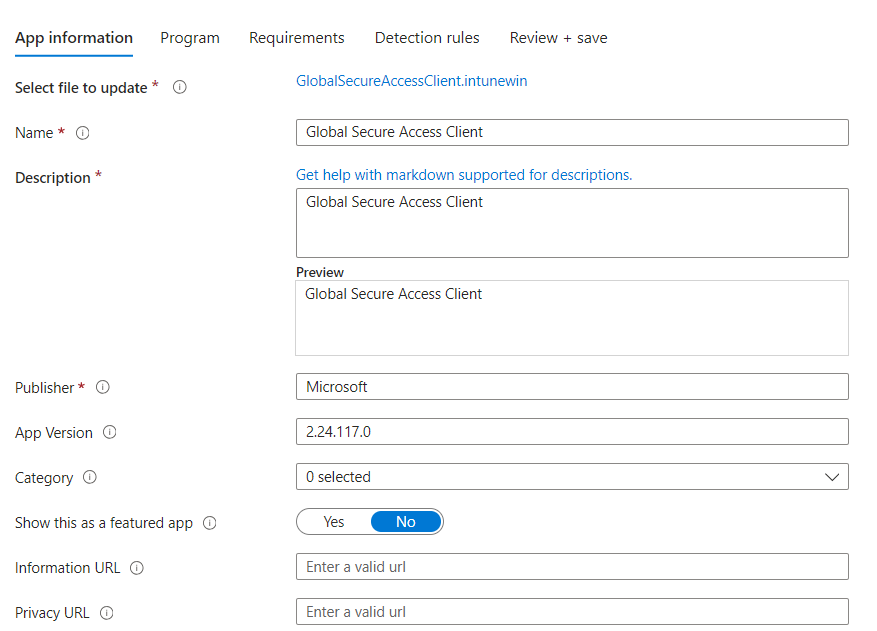This screenshot has height=631, width=877.
Task: Click the App Version info icon
Action: (x=110, y=433)
